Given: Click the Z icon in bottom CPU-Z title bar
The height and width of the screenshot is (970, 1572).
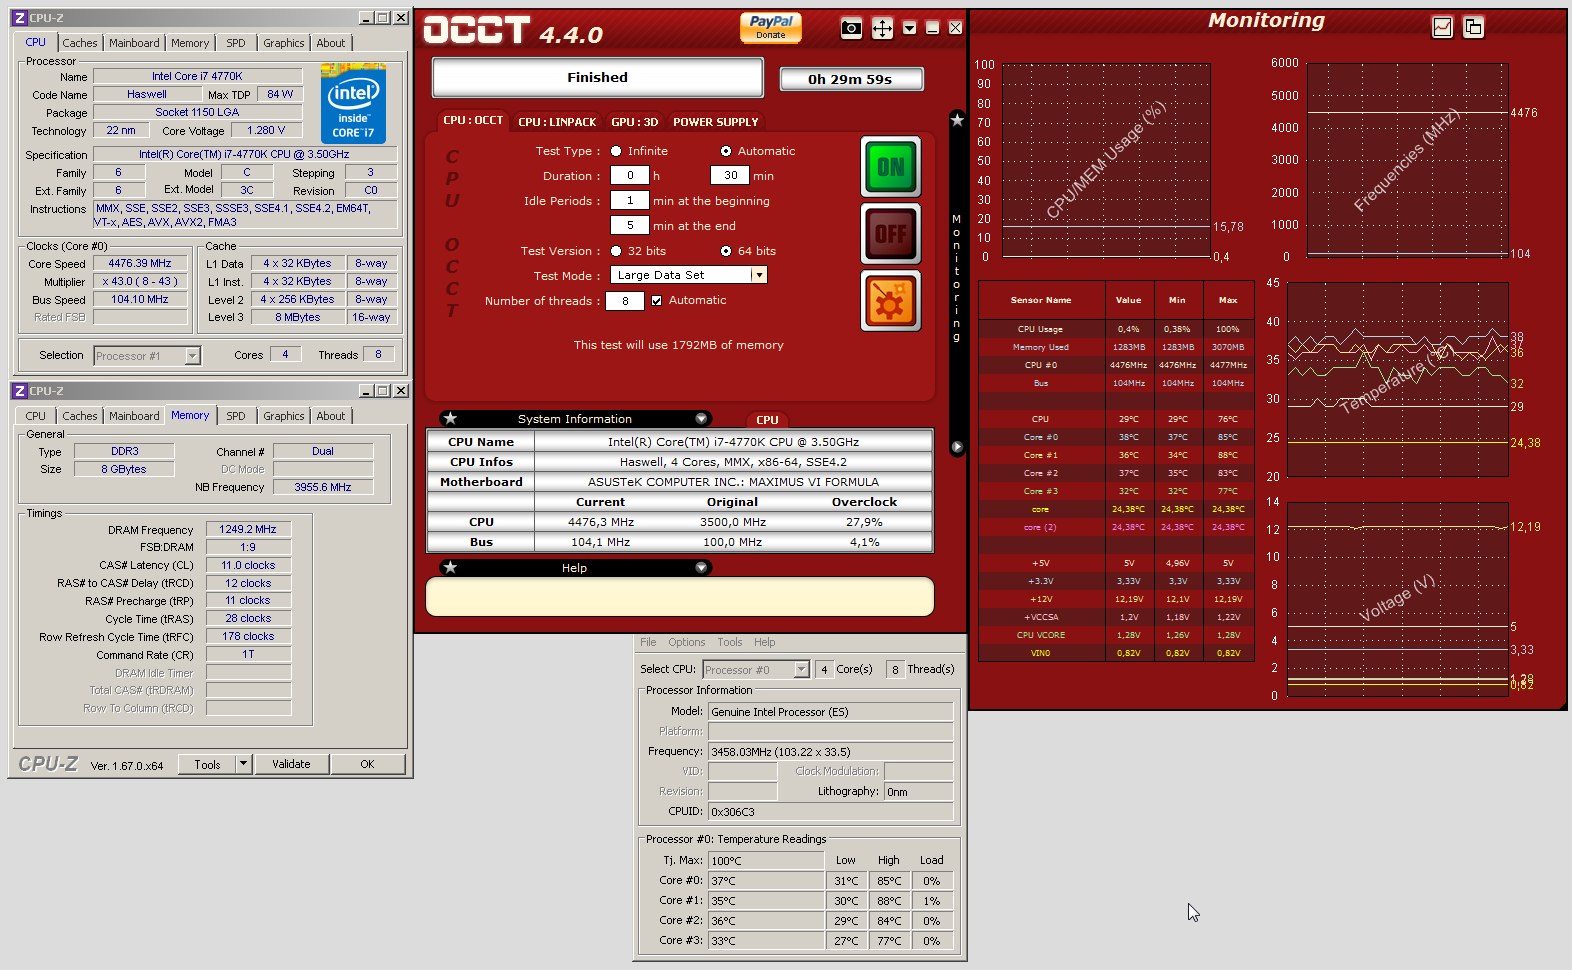Looking at the screenshot, I should click(x=19, y=391).
